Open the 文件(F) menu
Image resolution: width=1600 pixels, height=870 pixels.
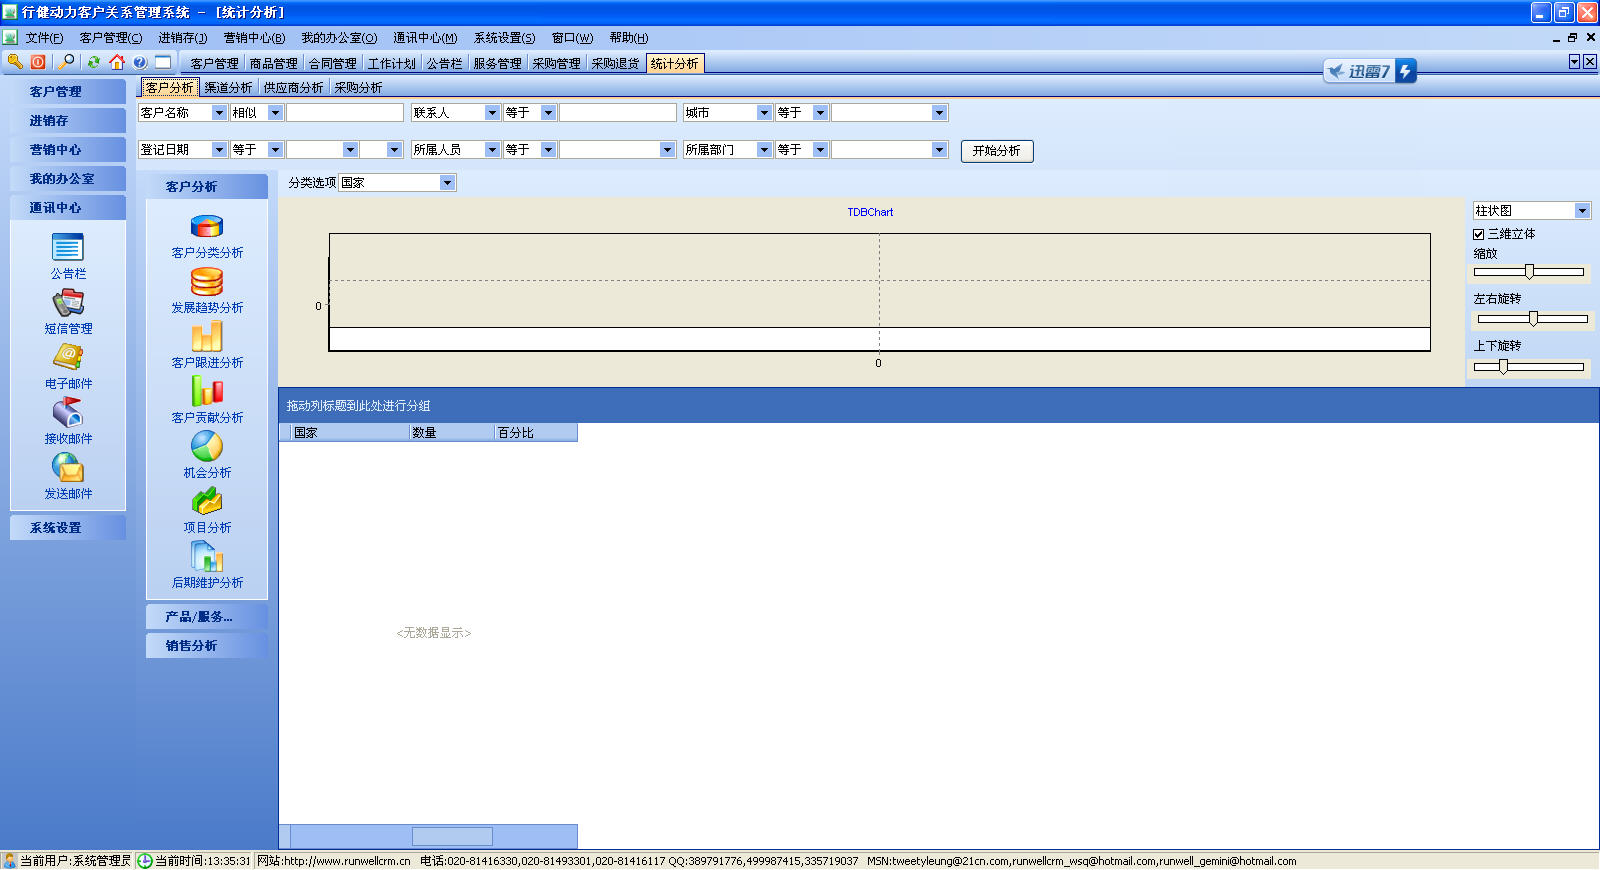click(44, 38)
